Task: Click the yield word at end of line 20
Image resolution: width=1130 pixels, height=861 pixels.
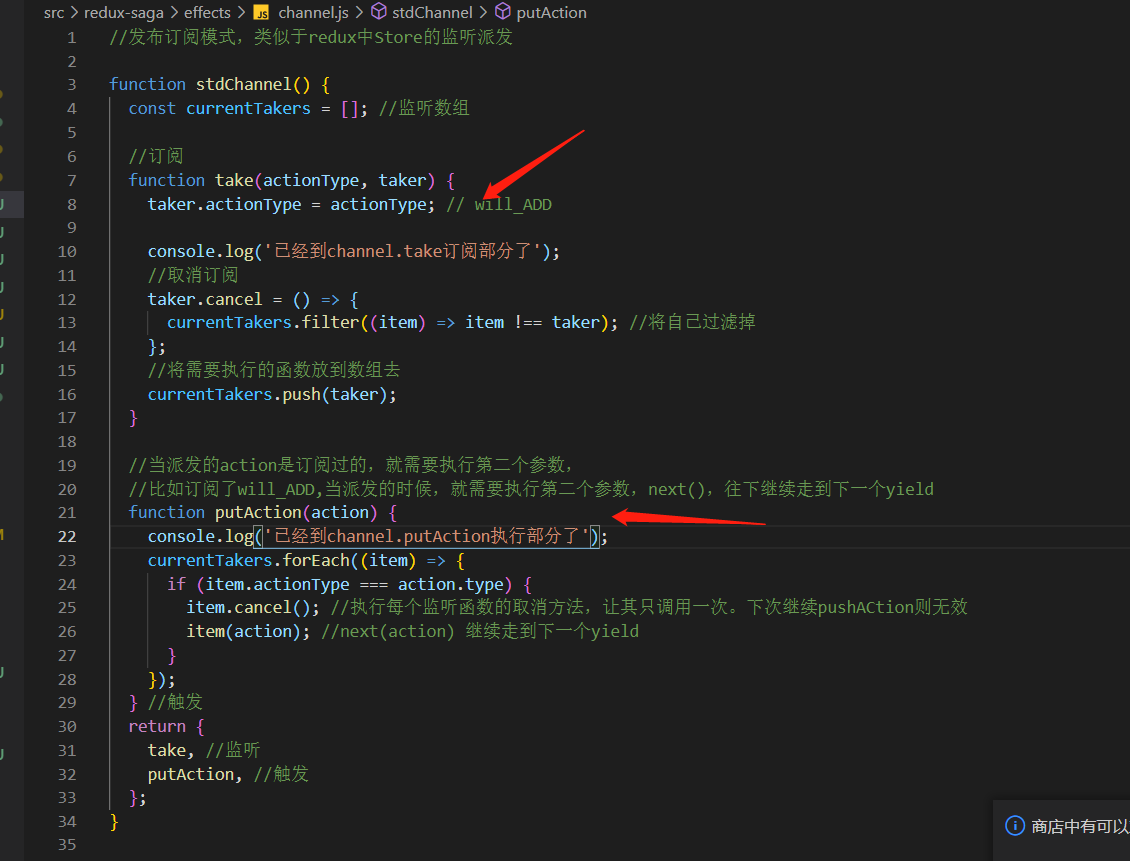Action: (909, 489)
